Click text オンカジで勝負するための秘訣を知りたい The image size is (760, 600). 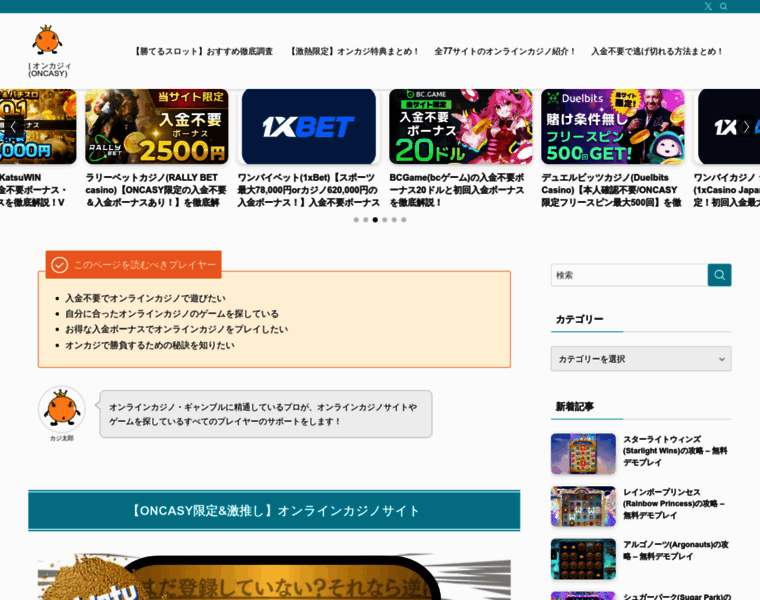click(150, 345)
